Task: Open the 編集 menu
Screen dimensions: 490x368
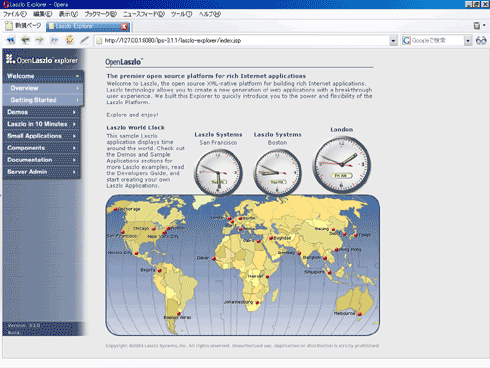Action: [x=43, y=14]
